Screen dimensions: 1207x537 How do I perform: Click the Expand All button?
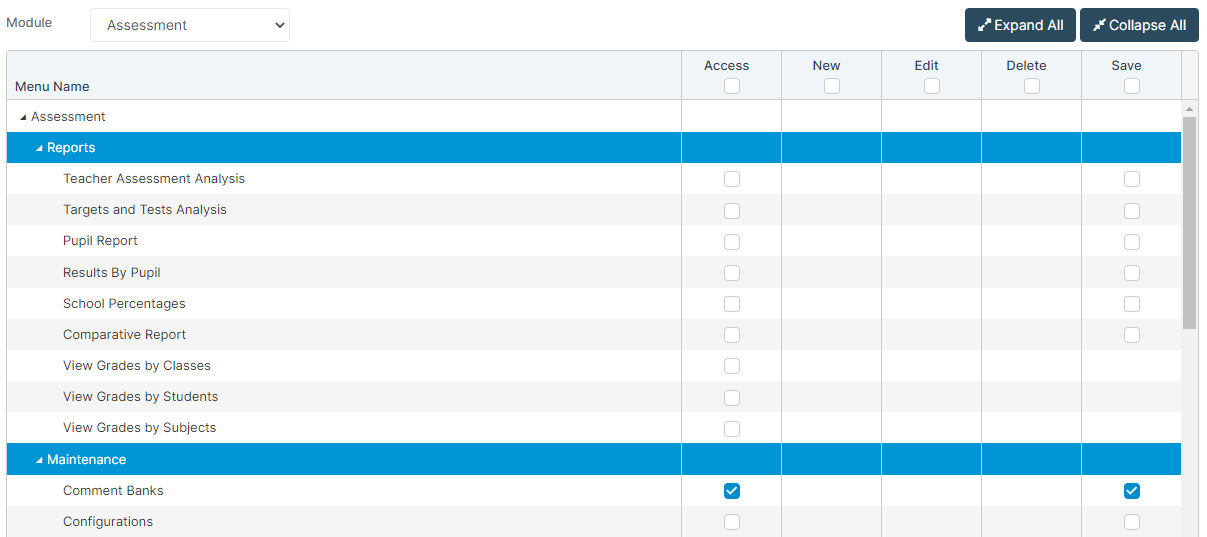pyautogui.click(x=1019, y=25)
